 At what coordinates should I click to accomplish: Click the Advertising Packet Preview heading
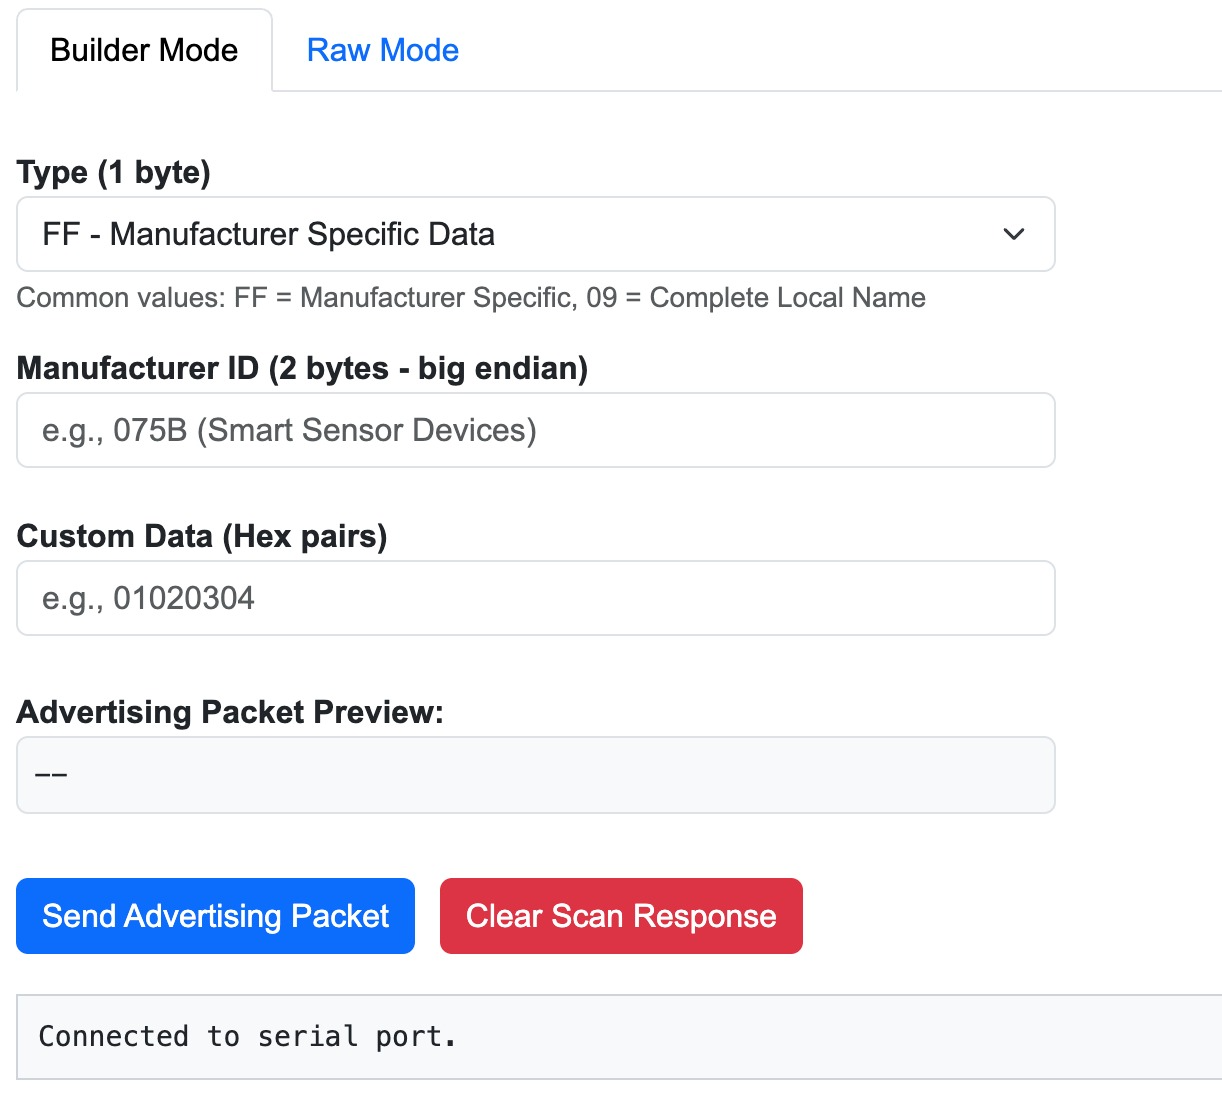click(232, 712)
